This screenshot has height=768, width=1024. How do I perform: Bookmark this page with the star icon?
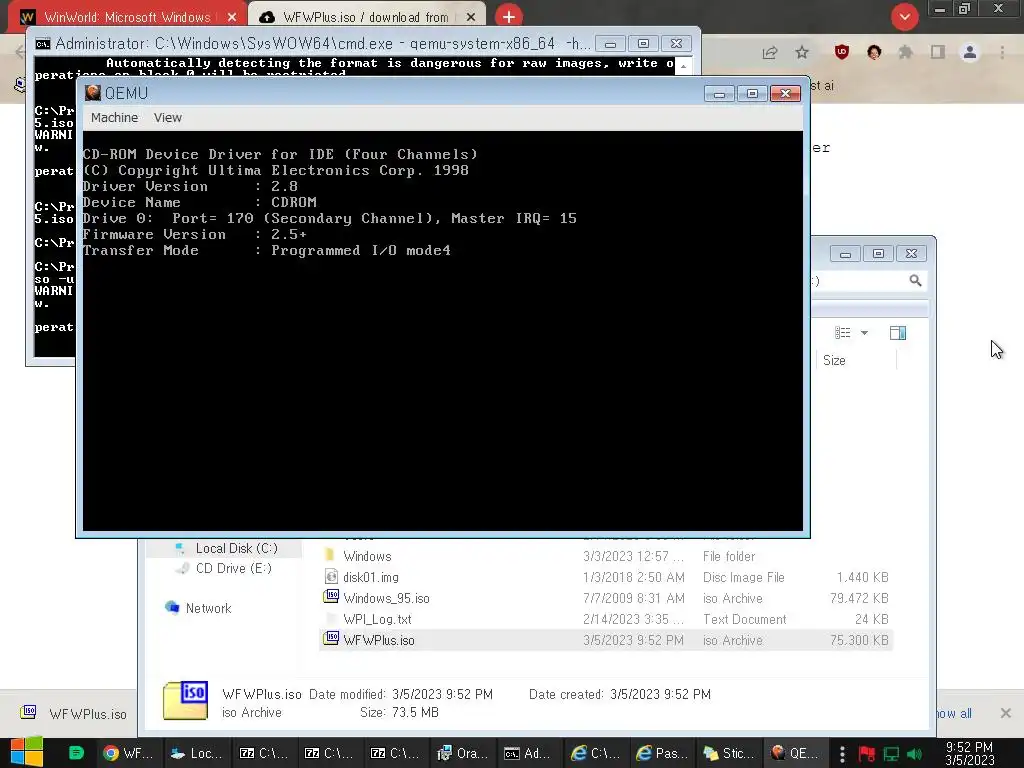click(802, 53)
